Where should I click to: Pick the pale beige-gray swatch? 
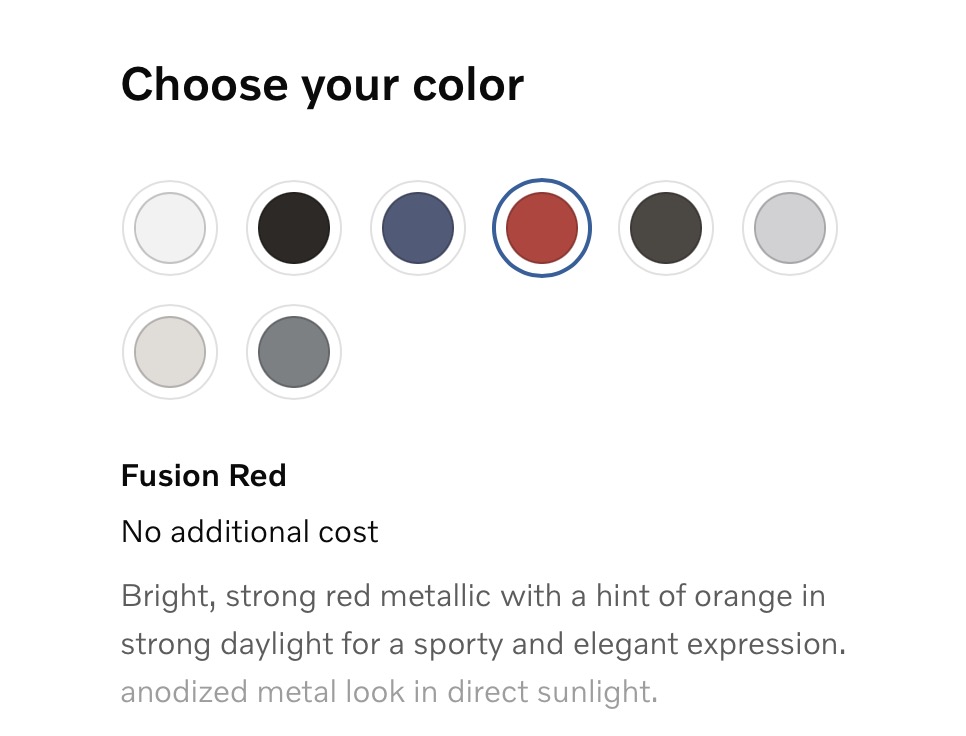(170, 352)
